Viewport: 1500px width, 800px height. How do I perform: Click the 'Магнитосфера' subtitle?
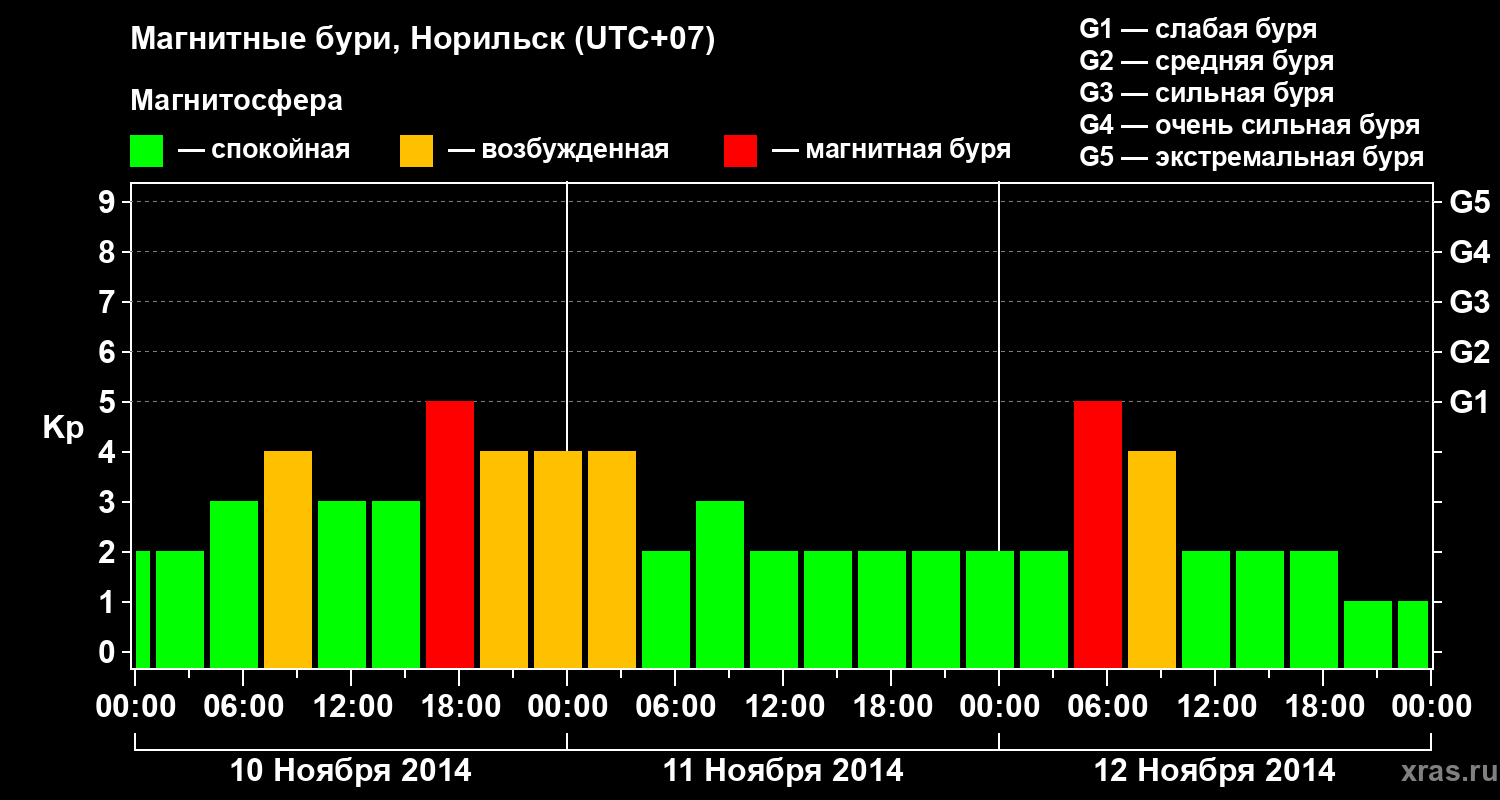click(x=236, y=101)
